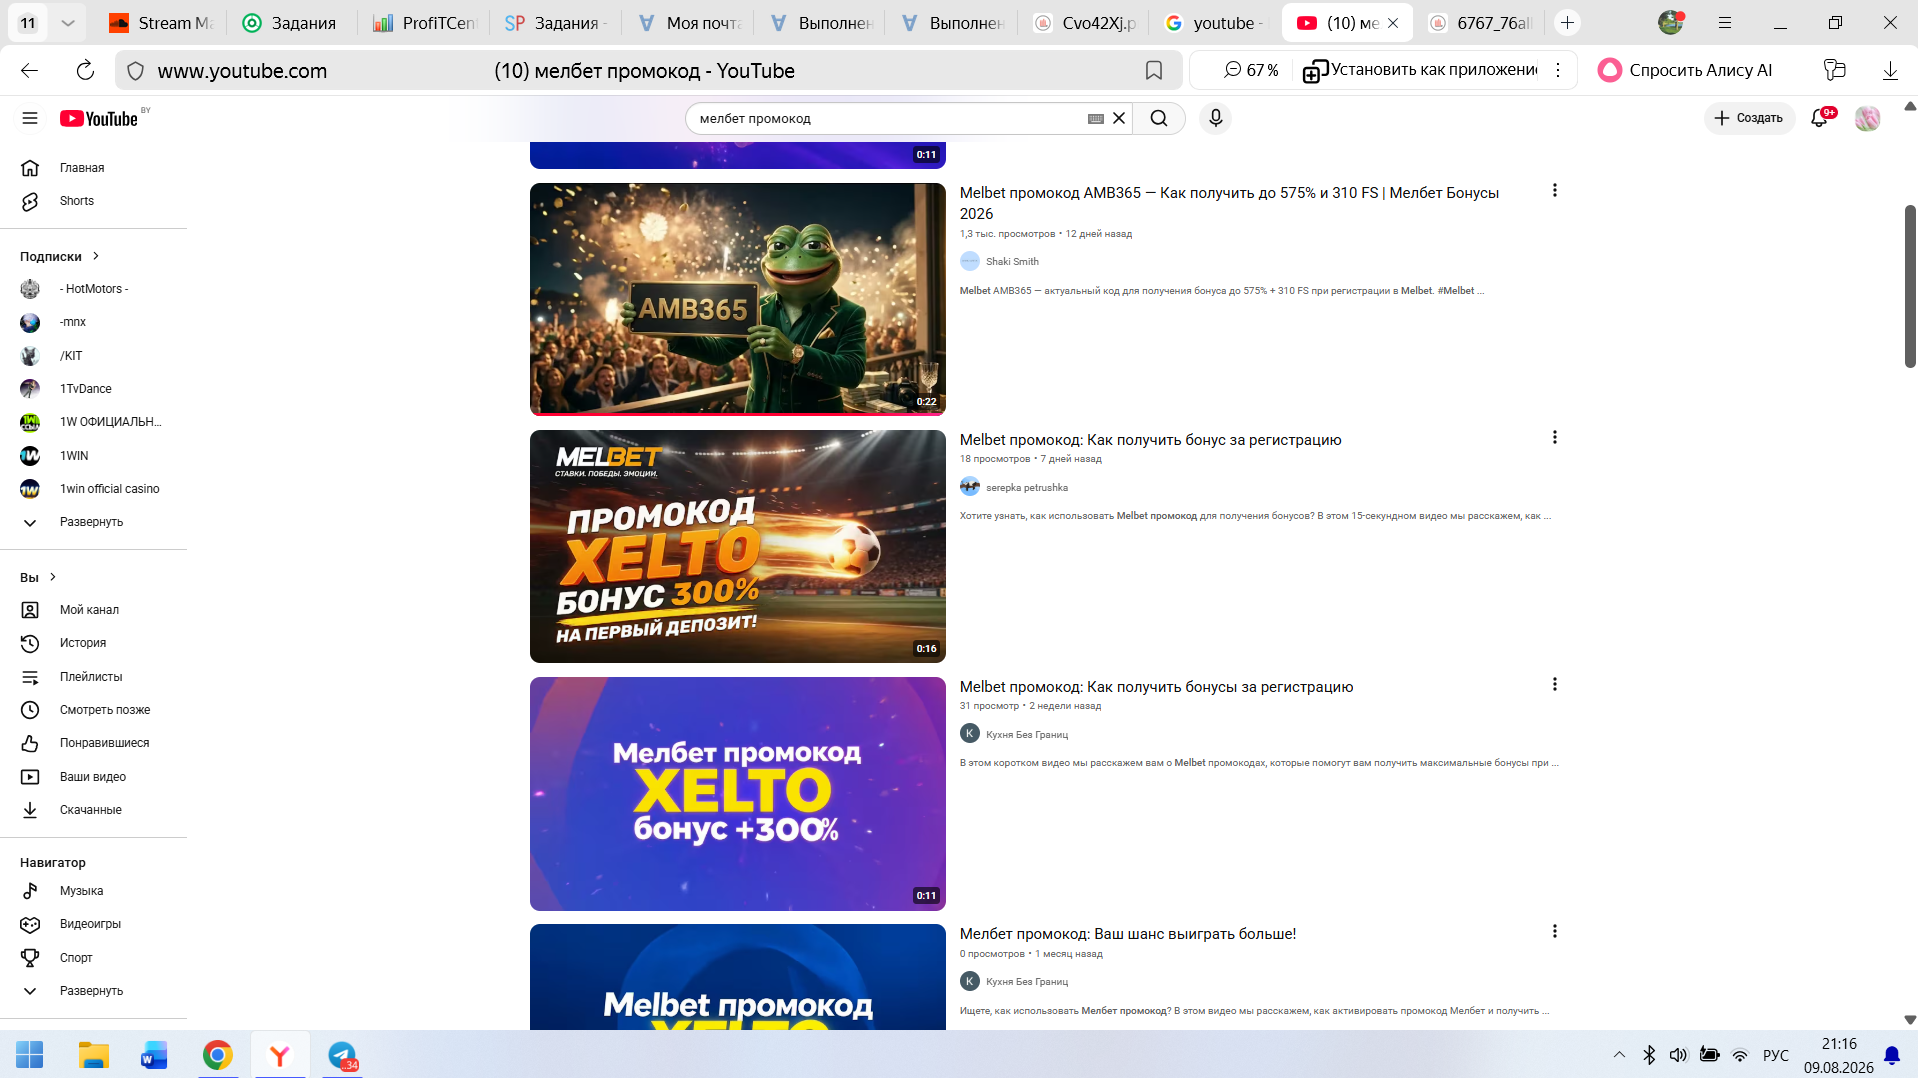Open more options for бонус за регистрацию video
Screen dimensions: 1918x1078
1554,437
